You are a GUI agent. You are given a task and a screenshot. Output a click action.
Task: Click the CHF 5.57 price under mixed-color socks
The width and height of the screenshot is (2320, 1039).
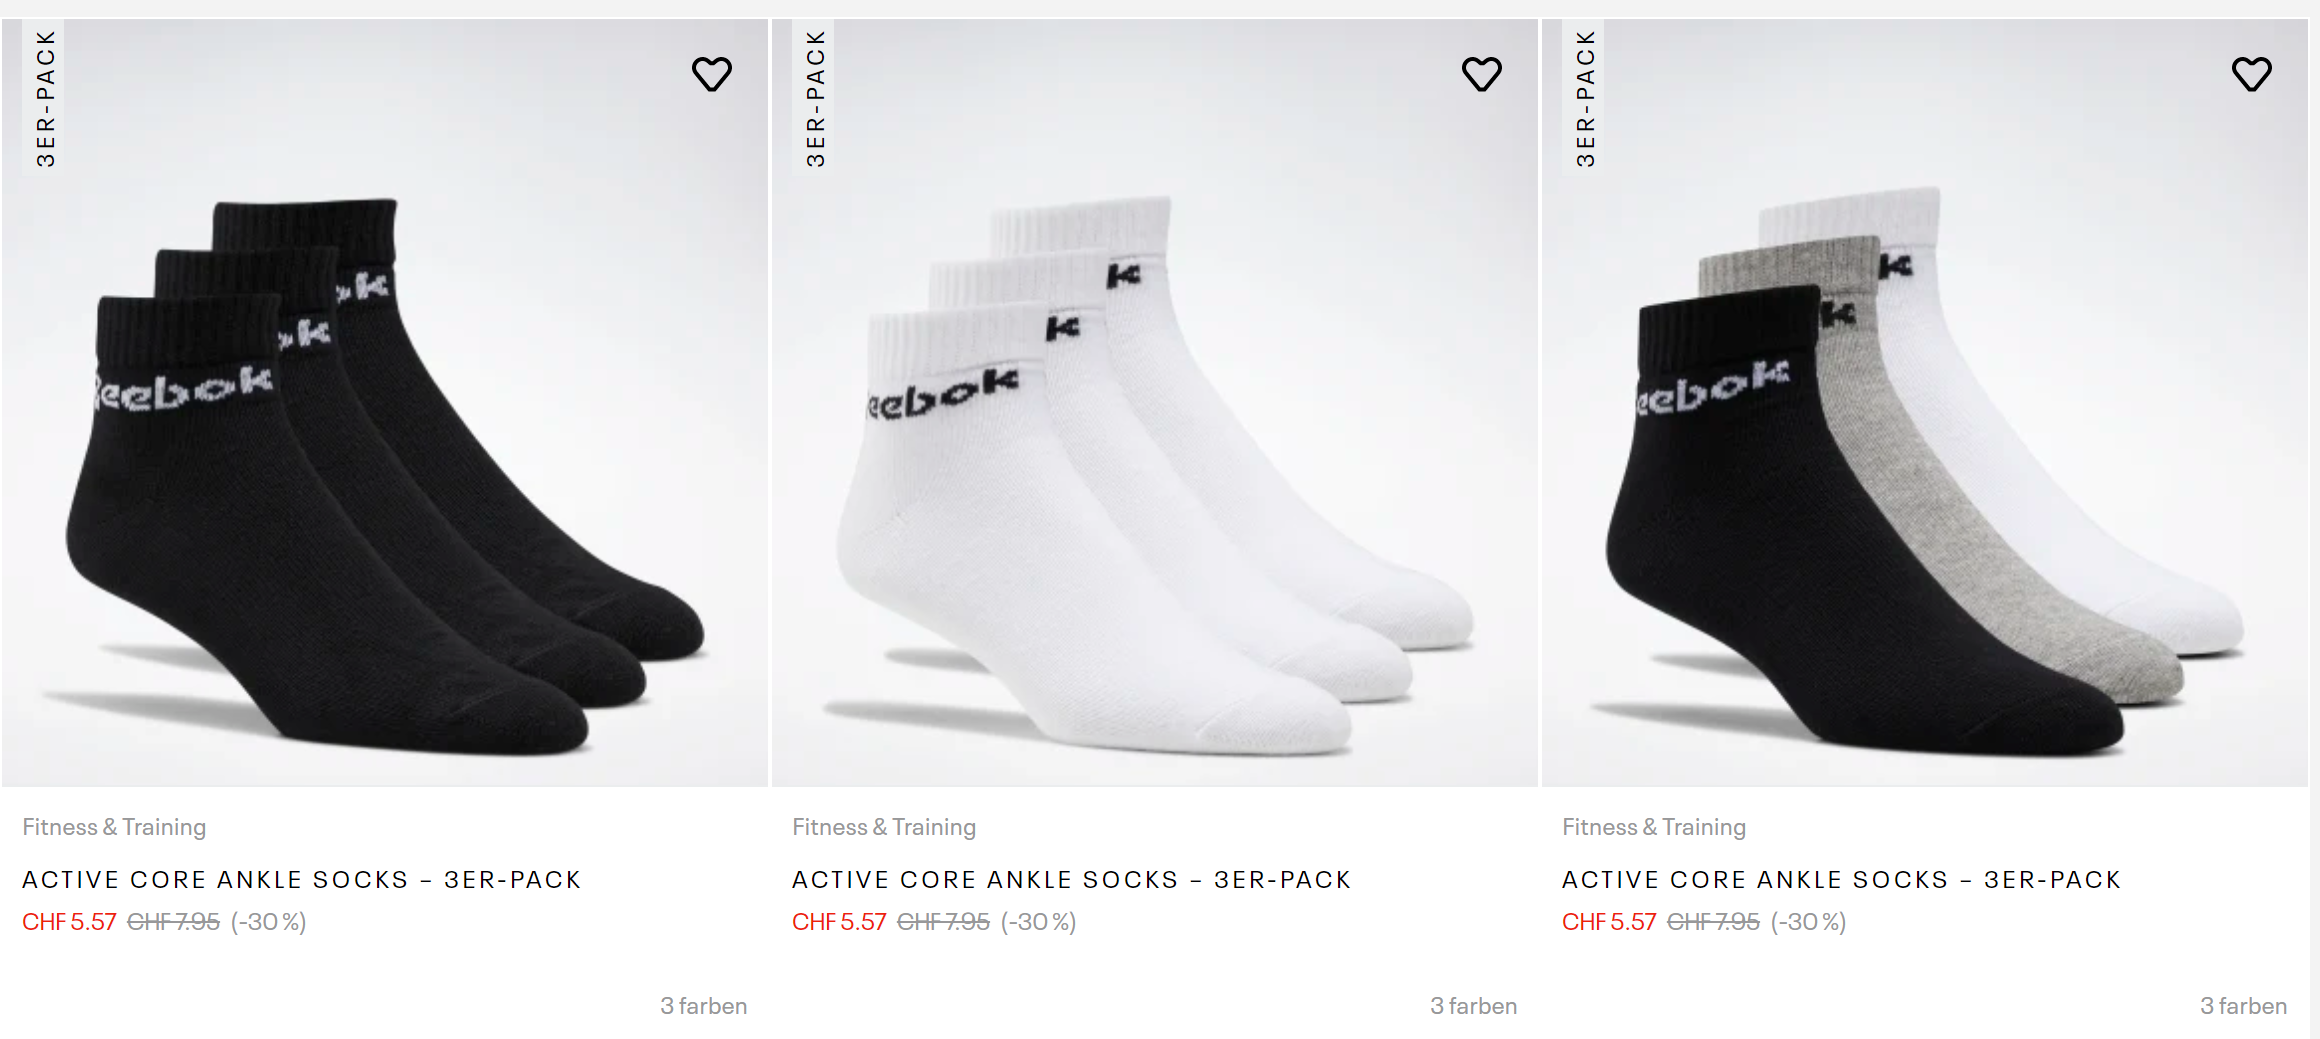click(x=1609, y=922)
